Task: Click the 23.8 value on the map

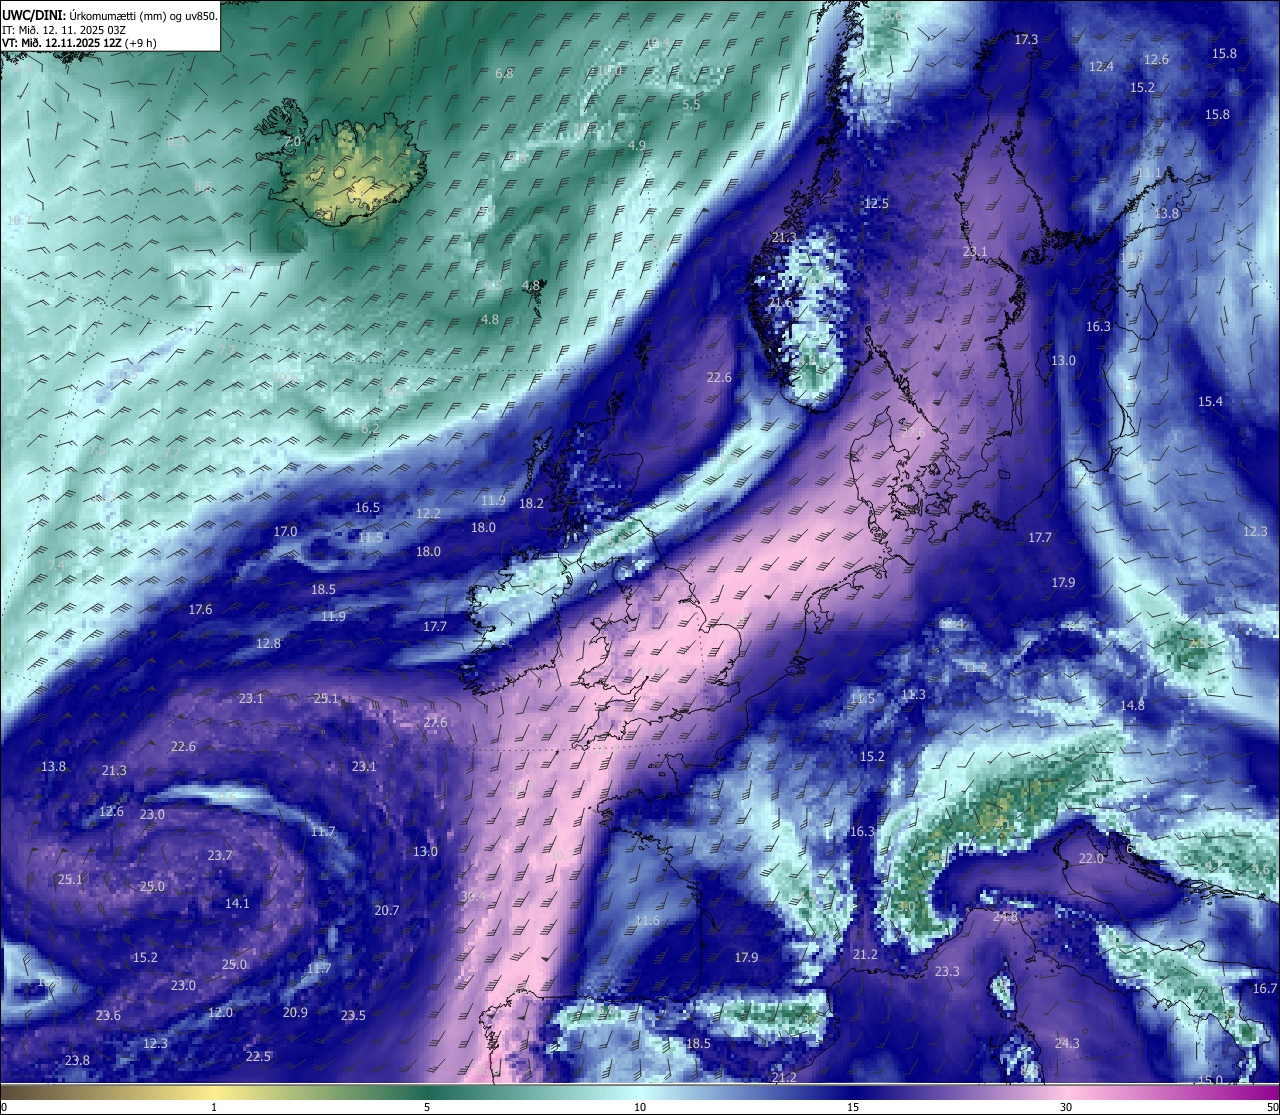Action: tap(77, 1060)
